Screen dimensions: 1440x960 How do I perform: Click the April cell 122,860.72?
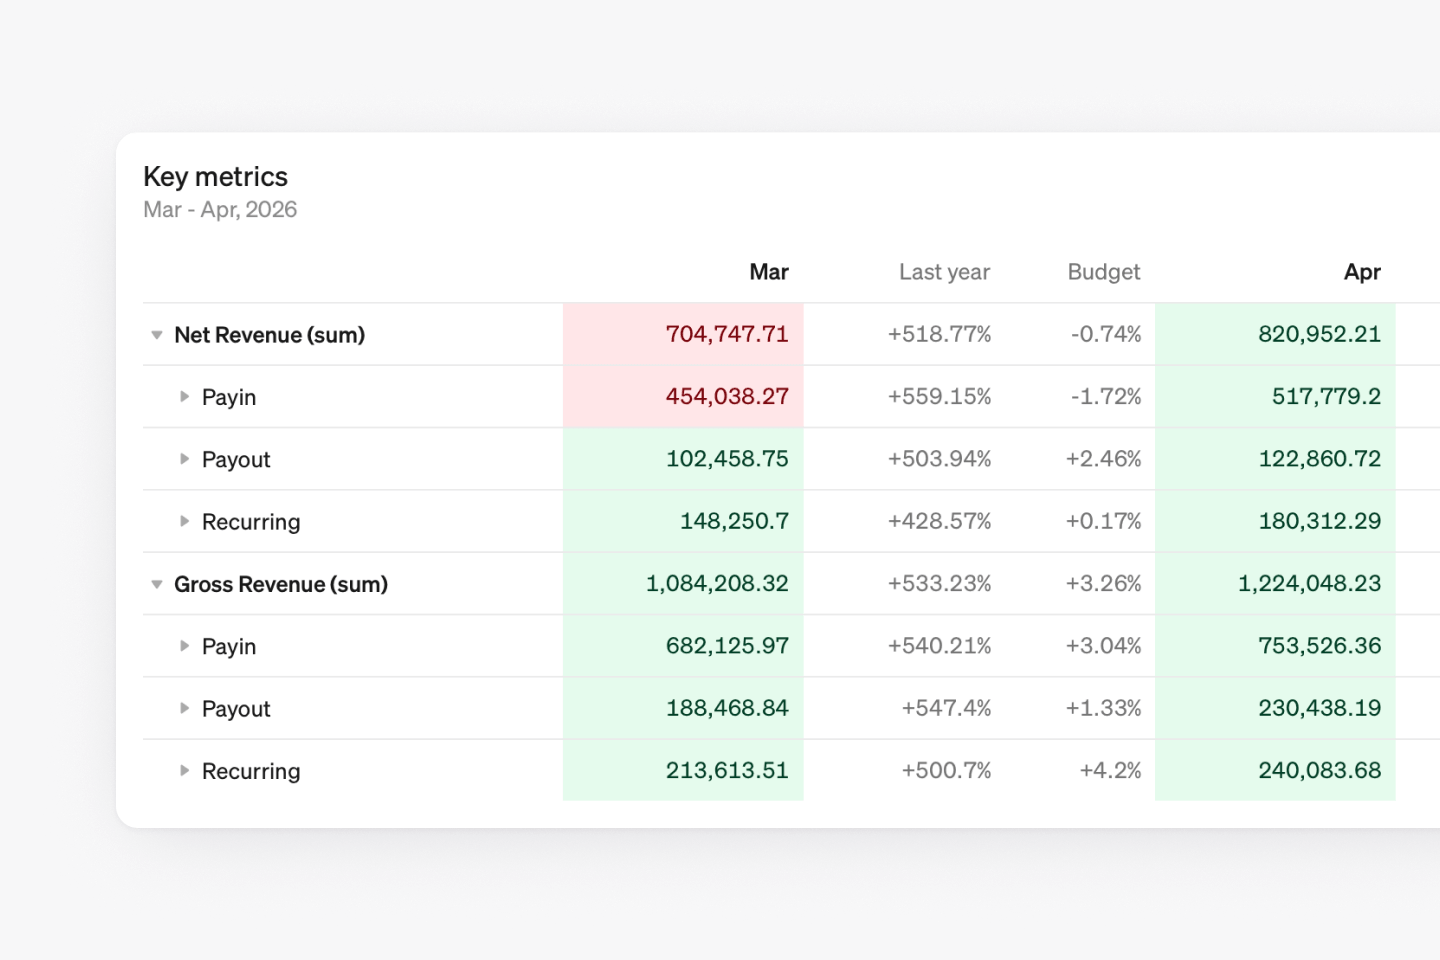pos(1275,459)
